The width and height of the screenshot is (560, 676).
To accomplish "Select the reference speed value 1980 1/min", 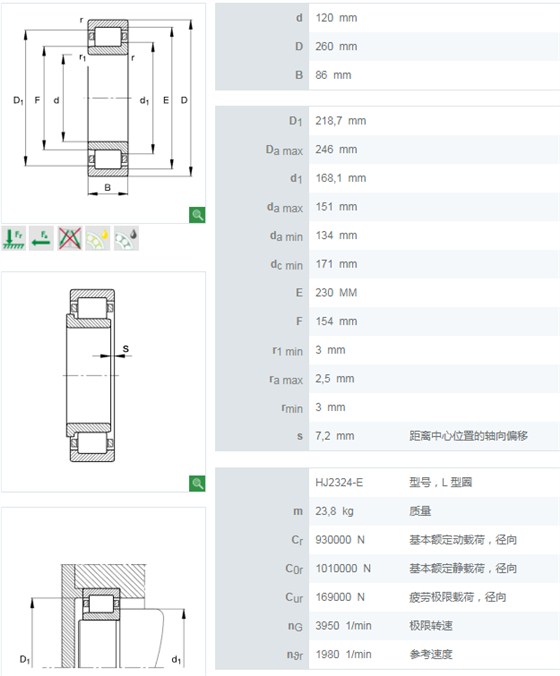I will point(343,654).
